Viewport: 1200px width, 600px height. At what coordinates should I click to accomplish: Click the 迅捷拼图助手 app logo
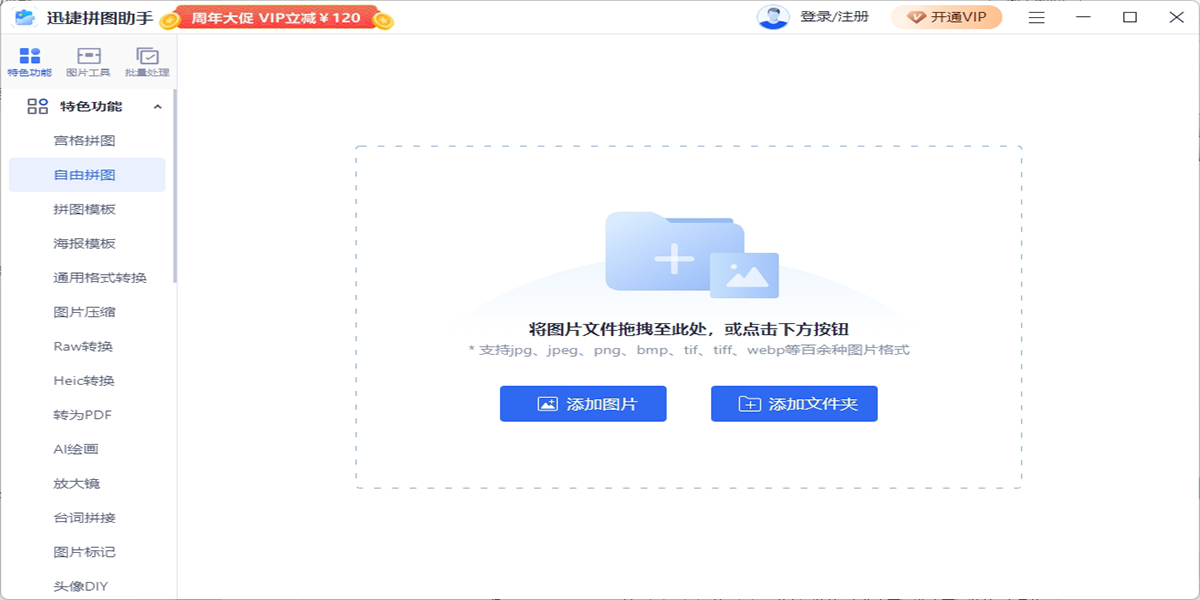25,17
